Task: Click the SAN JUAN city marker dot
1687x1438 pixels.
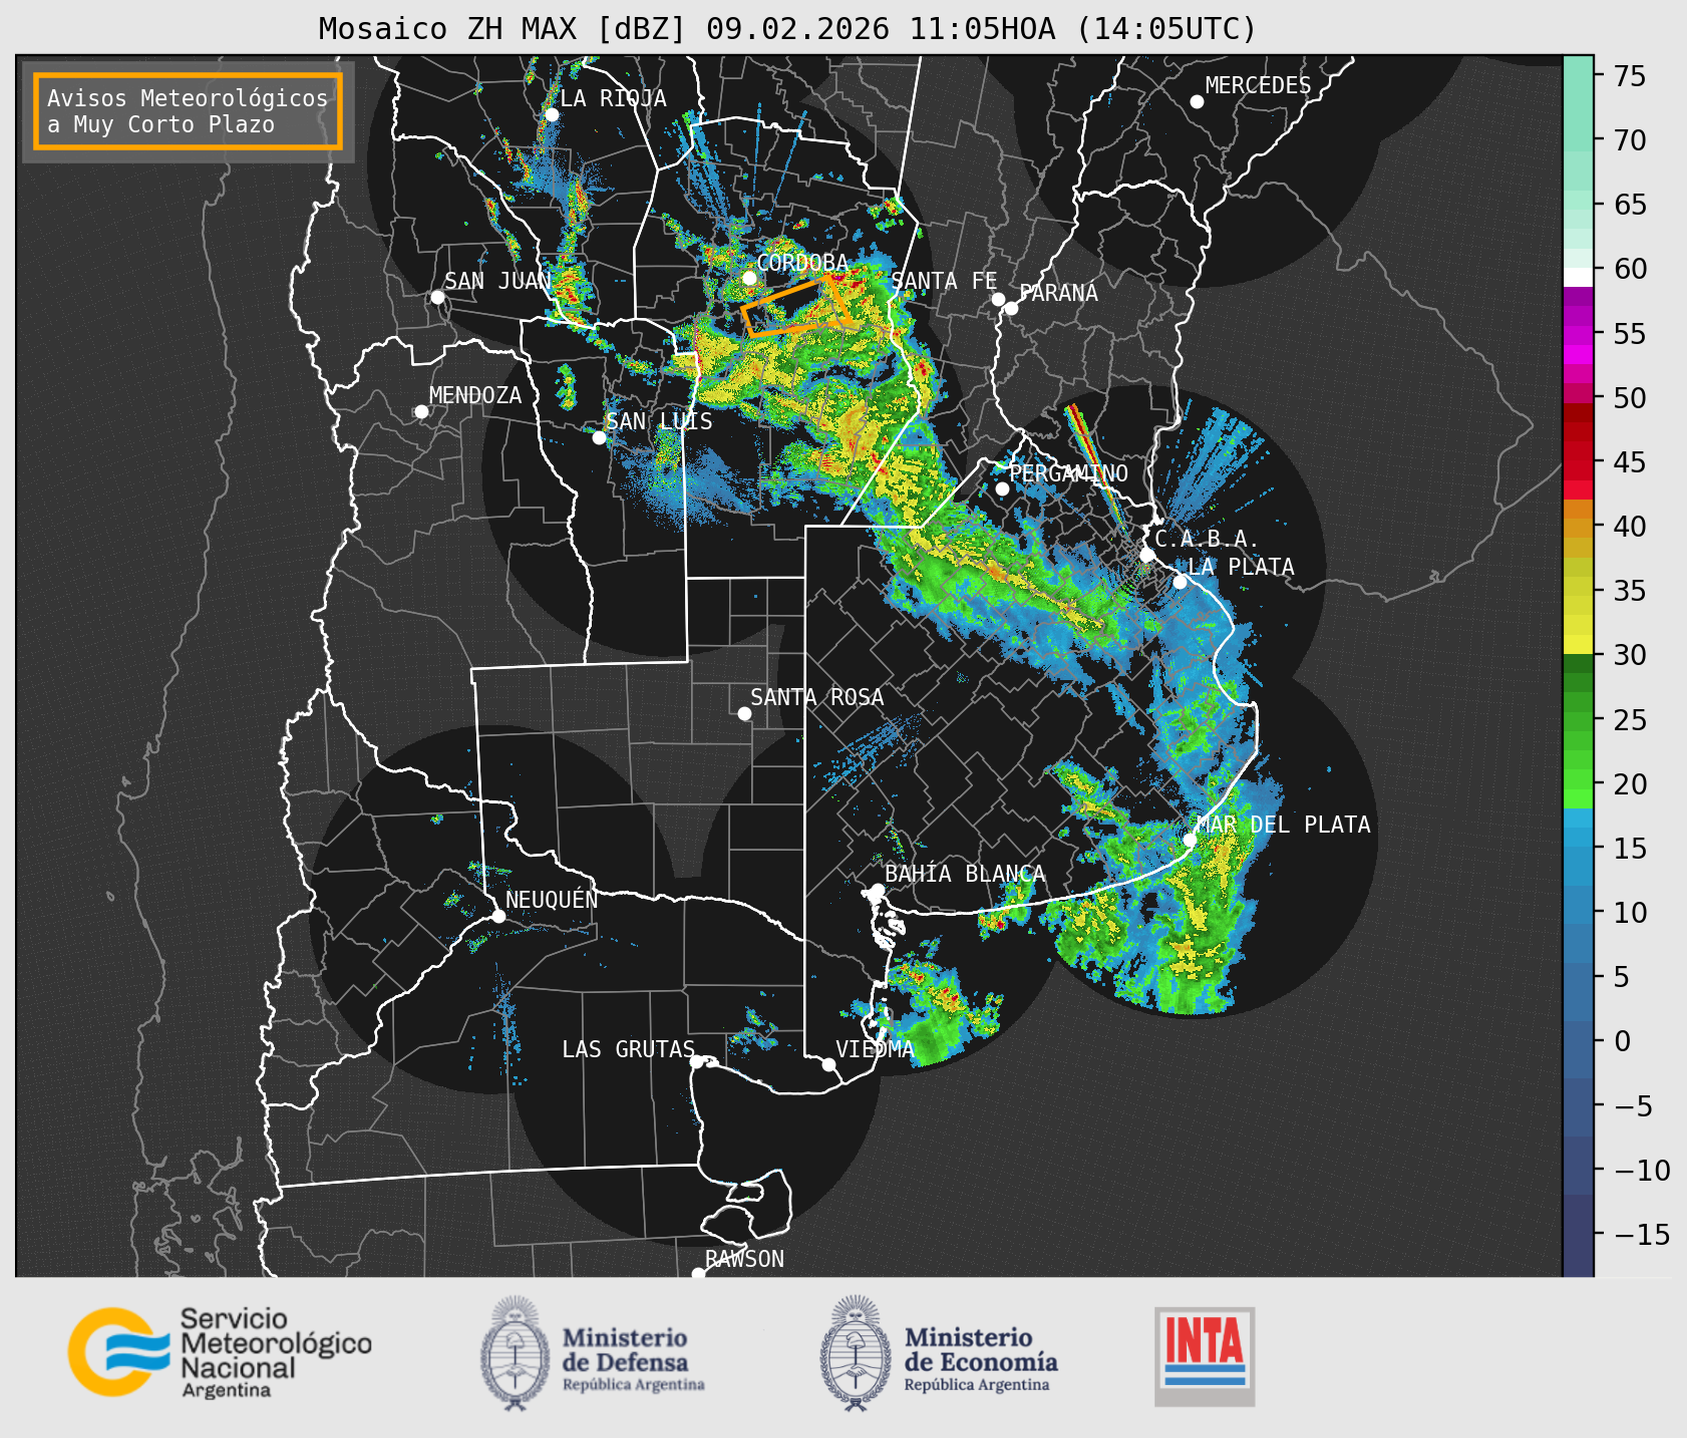Action: click(x=437, y=297)
